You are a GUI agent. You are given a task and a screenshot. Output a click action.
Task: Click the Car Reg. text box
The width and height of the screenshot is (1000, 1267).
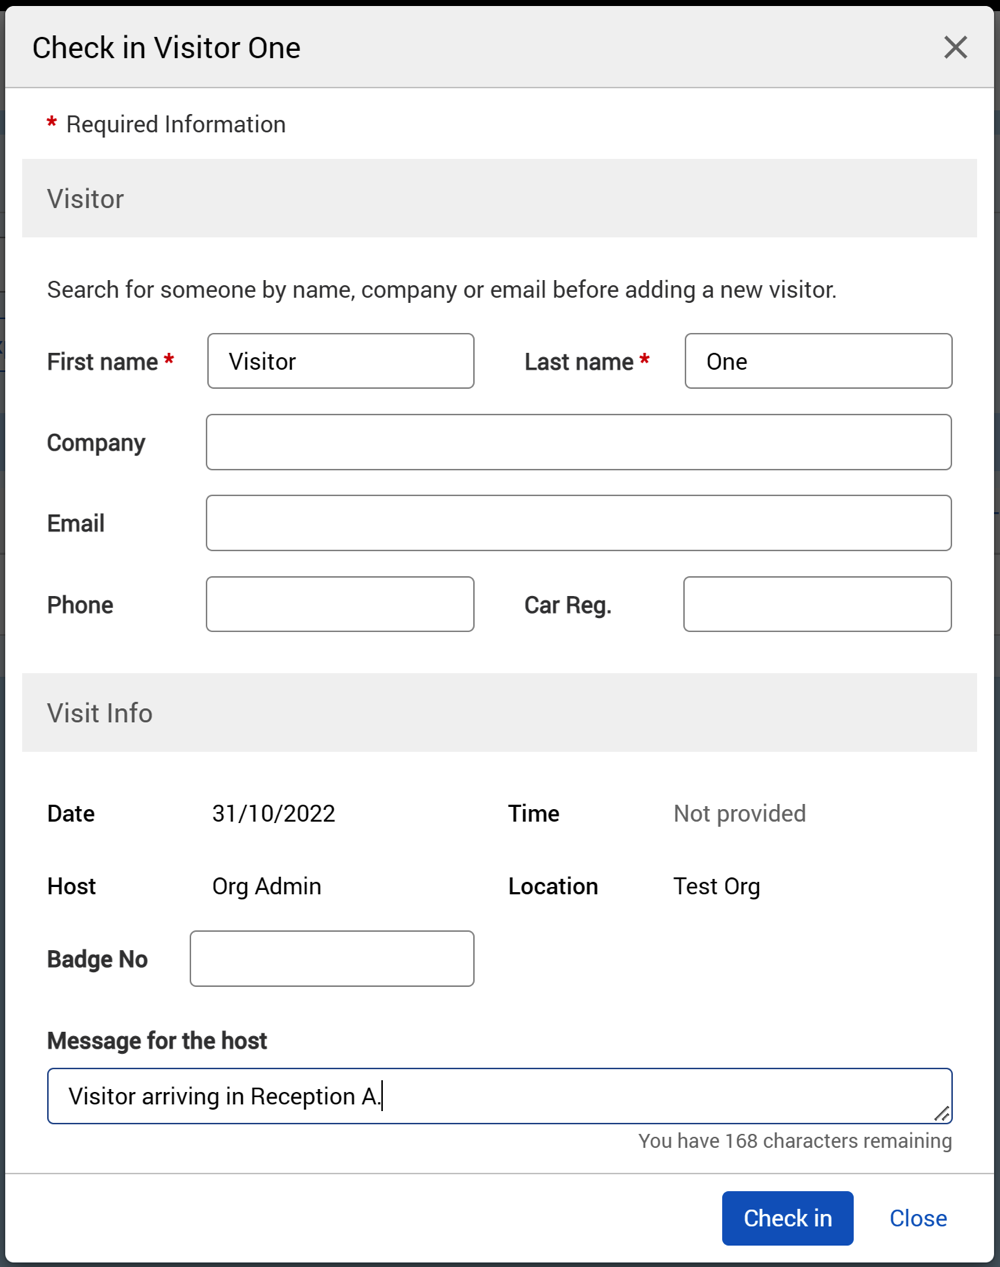coord(817,604)
